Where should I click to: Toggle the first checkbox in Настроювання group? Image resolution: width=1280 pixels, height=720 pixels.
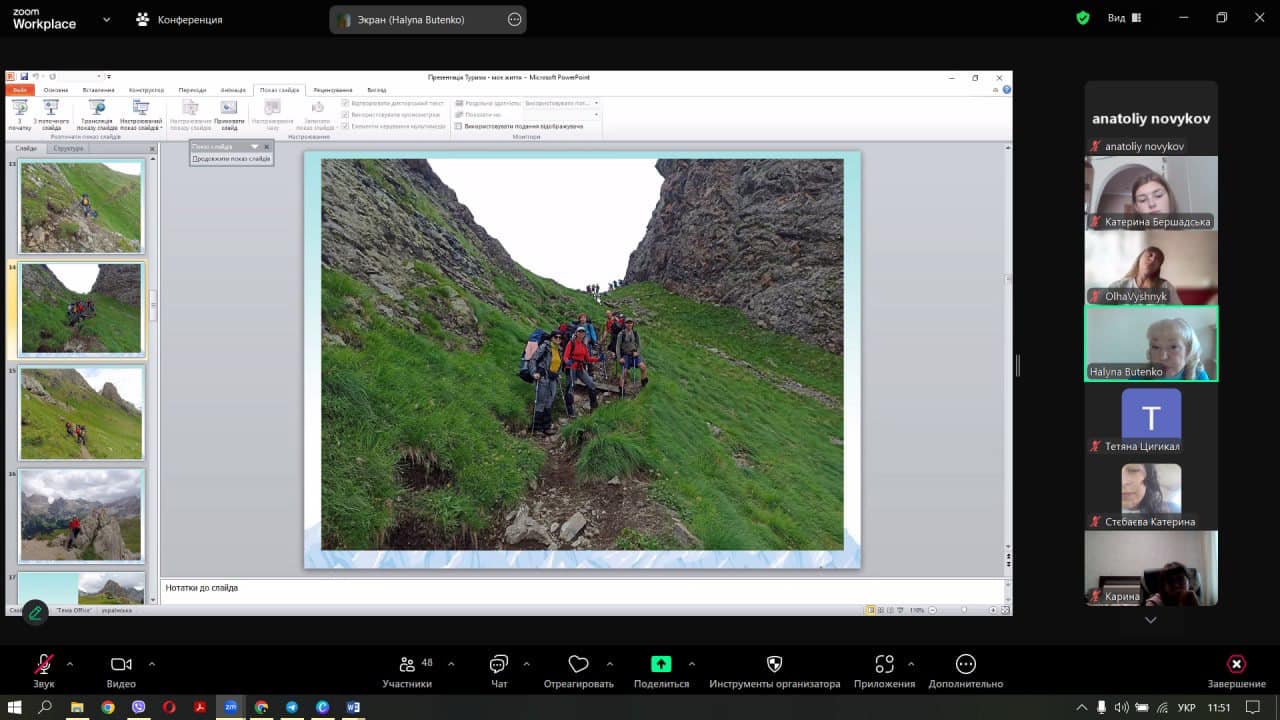[x=345, y=103]
